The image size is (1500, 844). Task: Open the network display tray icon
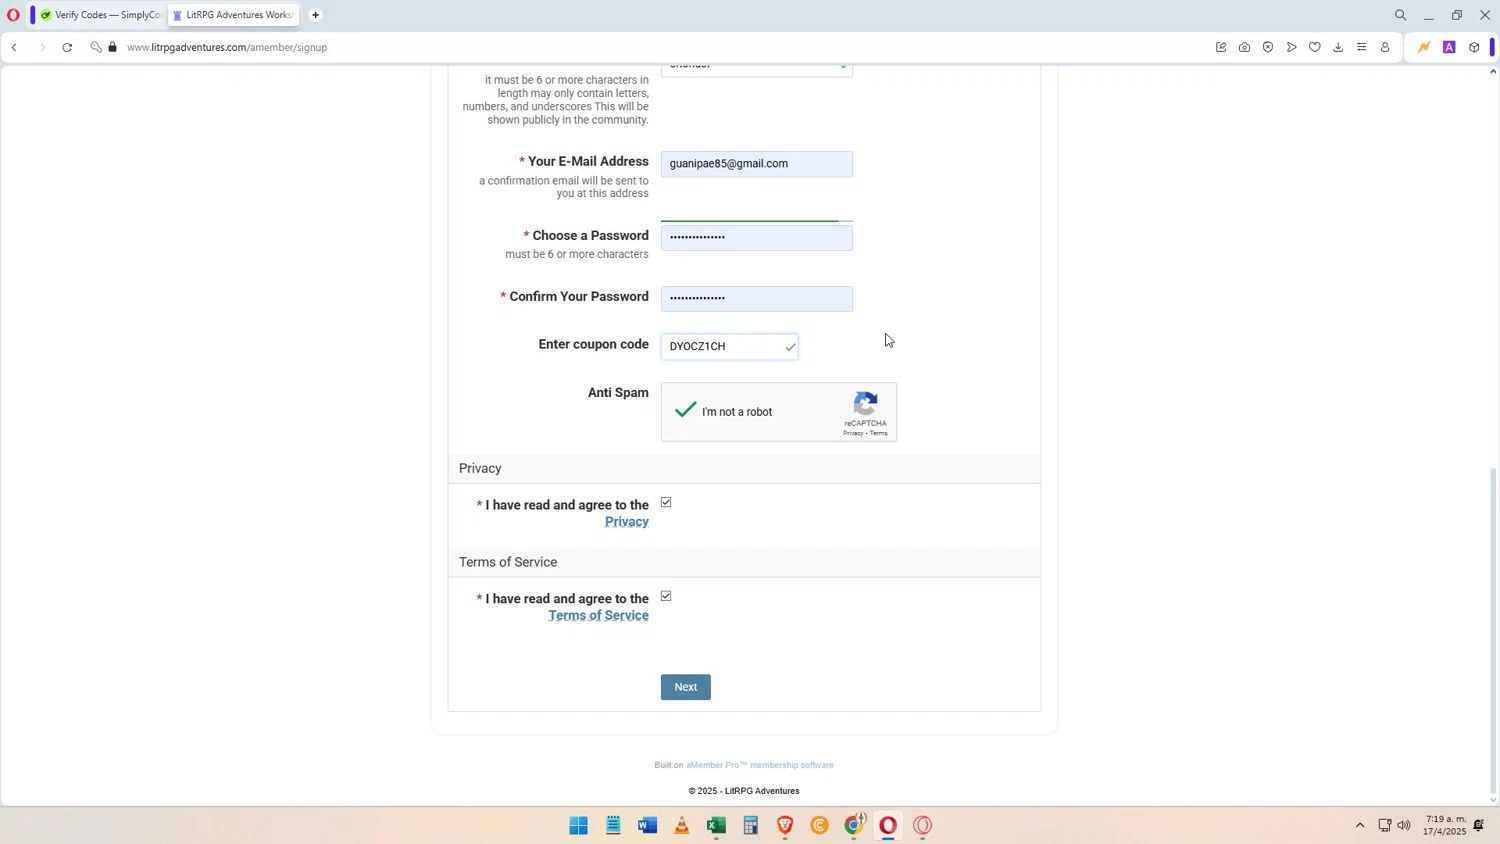[x=1385, y=825]
